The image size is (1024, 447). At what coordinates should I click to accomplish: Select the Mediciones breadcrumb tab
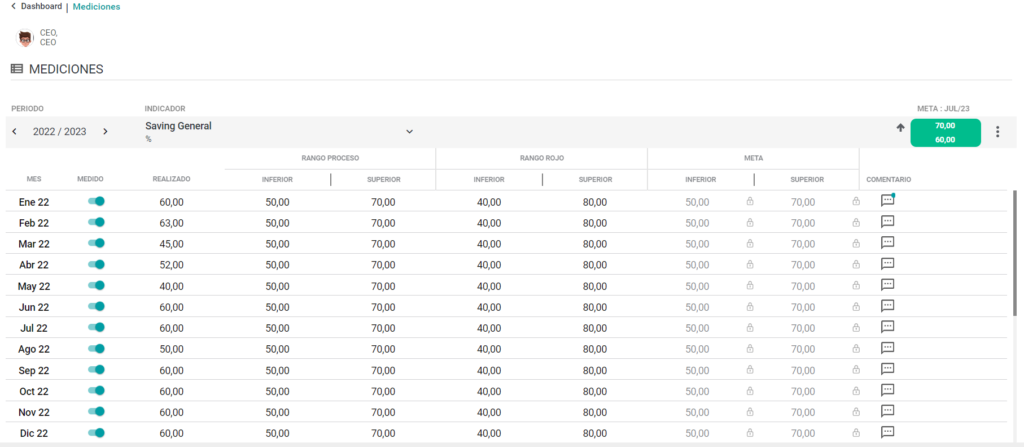[96, 7]
